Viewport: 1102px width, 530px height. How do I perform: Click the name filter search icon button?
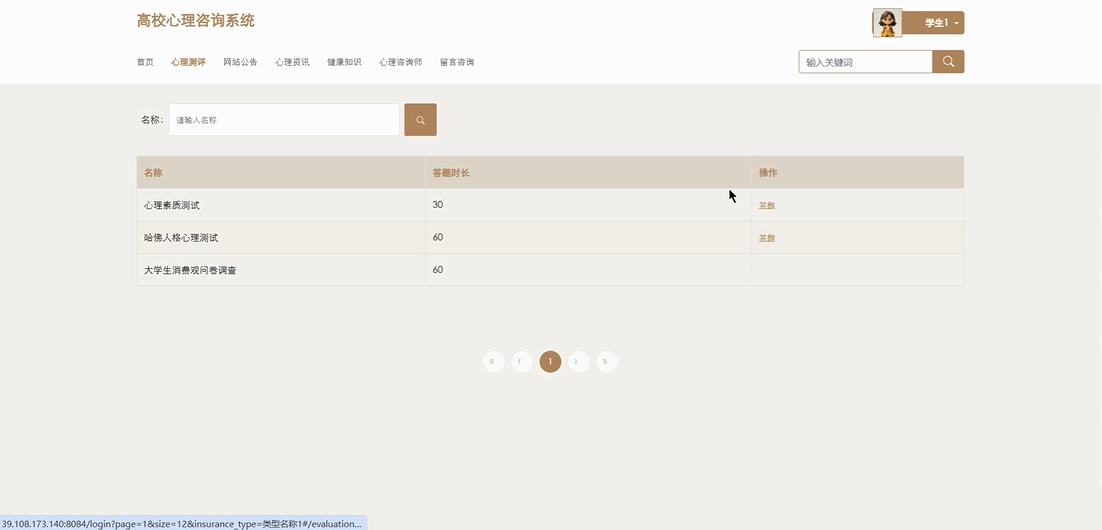(420, 120)
